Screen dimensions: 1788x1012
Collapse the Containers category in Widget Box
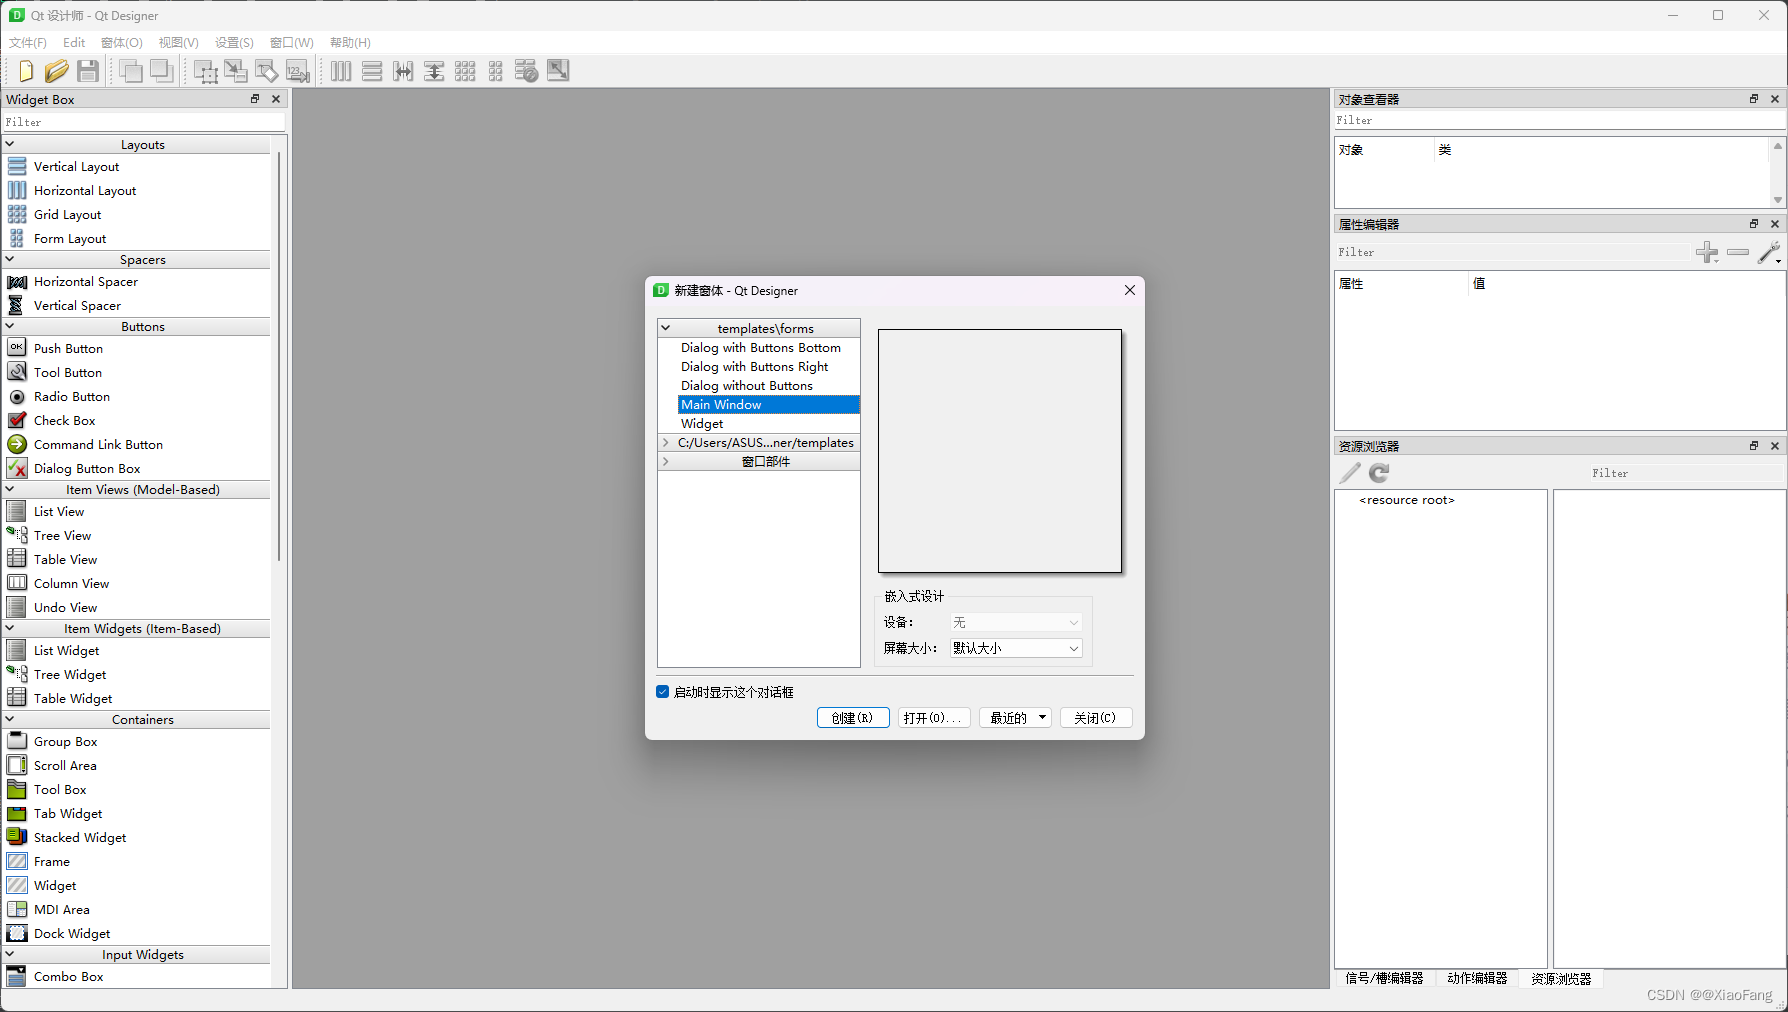pyautogui.click(x=10, y=719)
